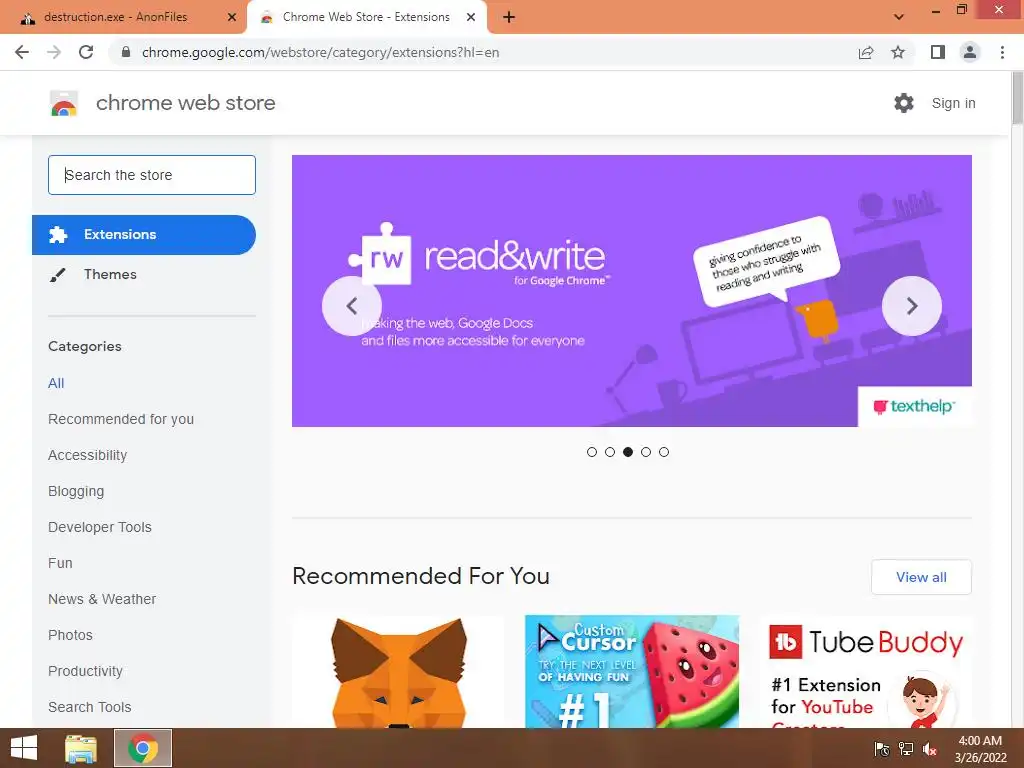1024x768 pixels.
Task: Click the Chrome taskbar icon
Action: pos(143,748)
